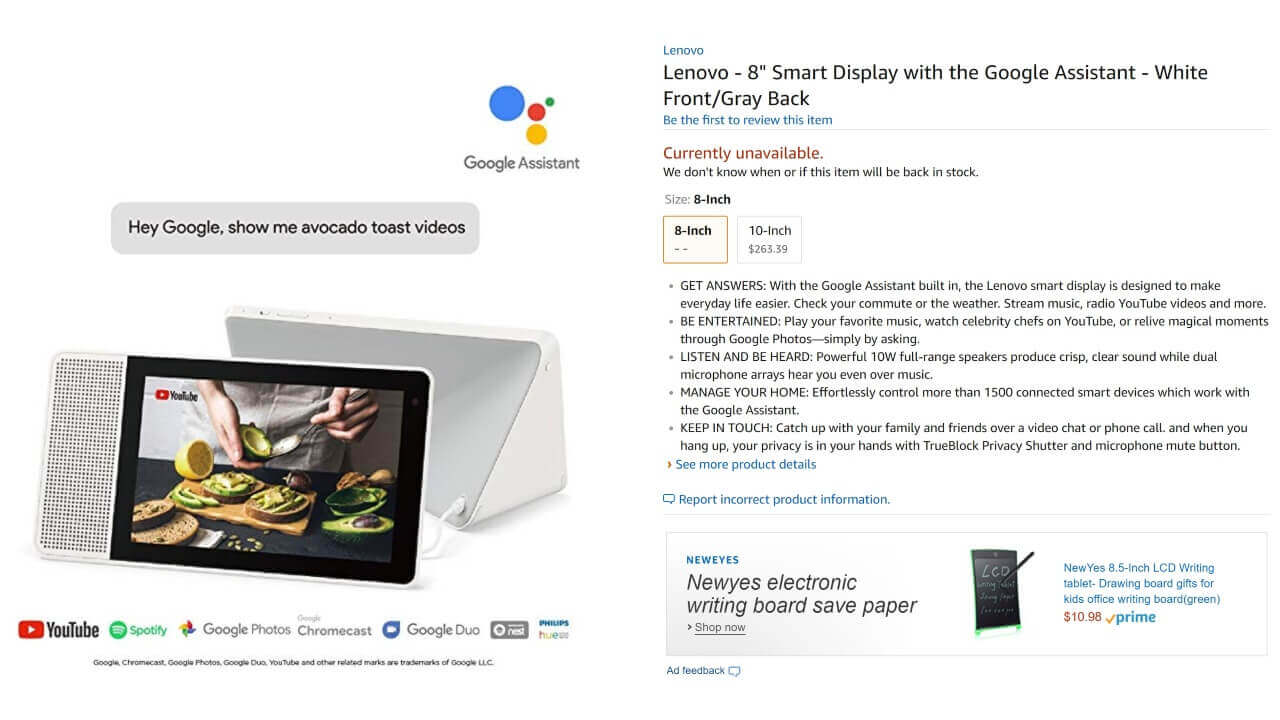Image resolution: width=1280 pixels, height=720 pixels.
Task: Select the 10-Inch size option
Action: pos(769,239)
